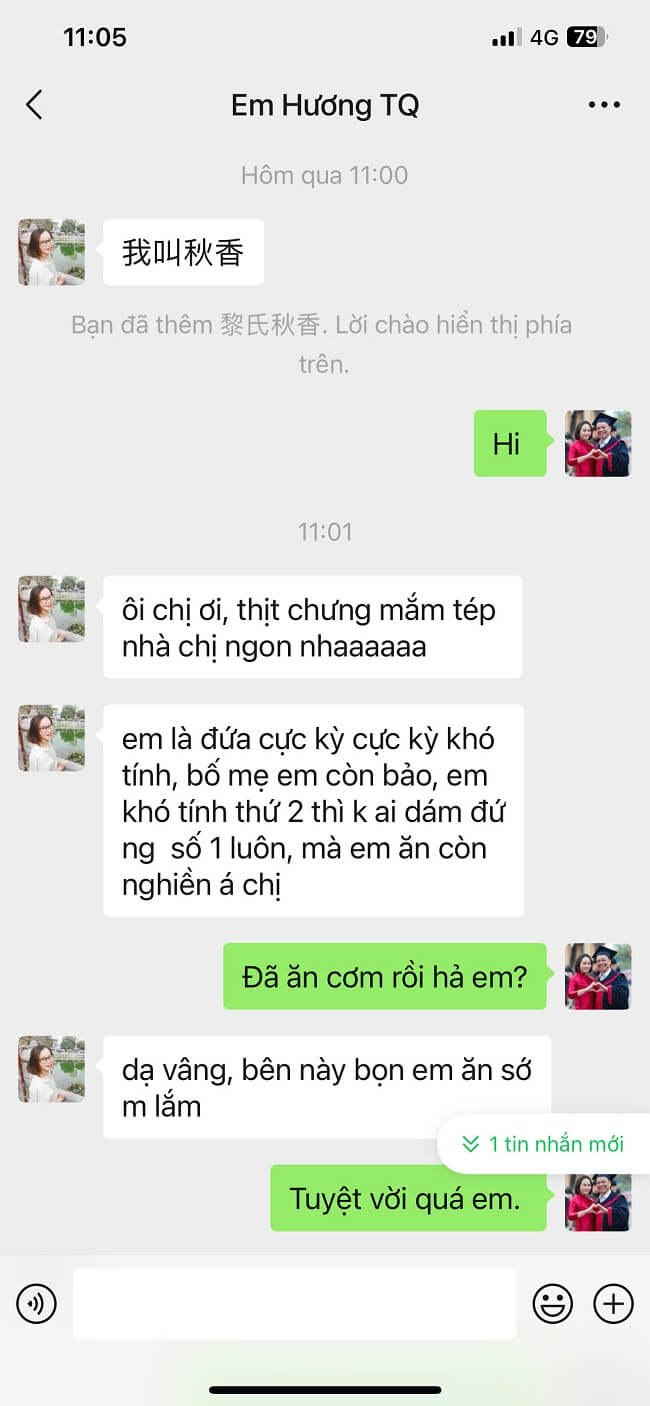Open avatar beside 'dạ vâng, bên này' message
Image resolution: width=650 pixels, height=1406 pixels.
click(x=51, y=1069)
